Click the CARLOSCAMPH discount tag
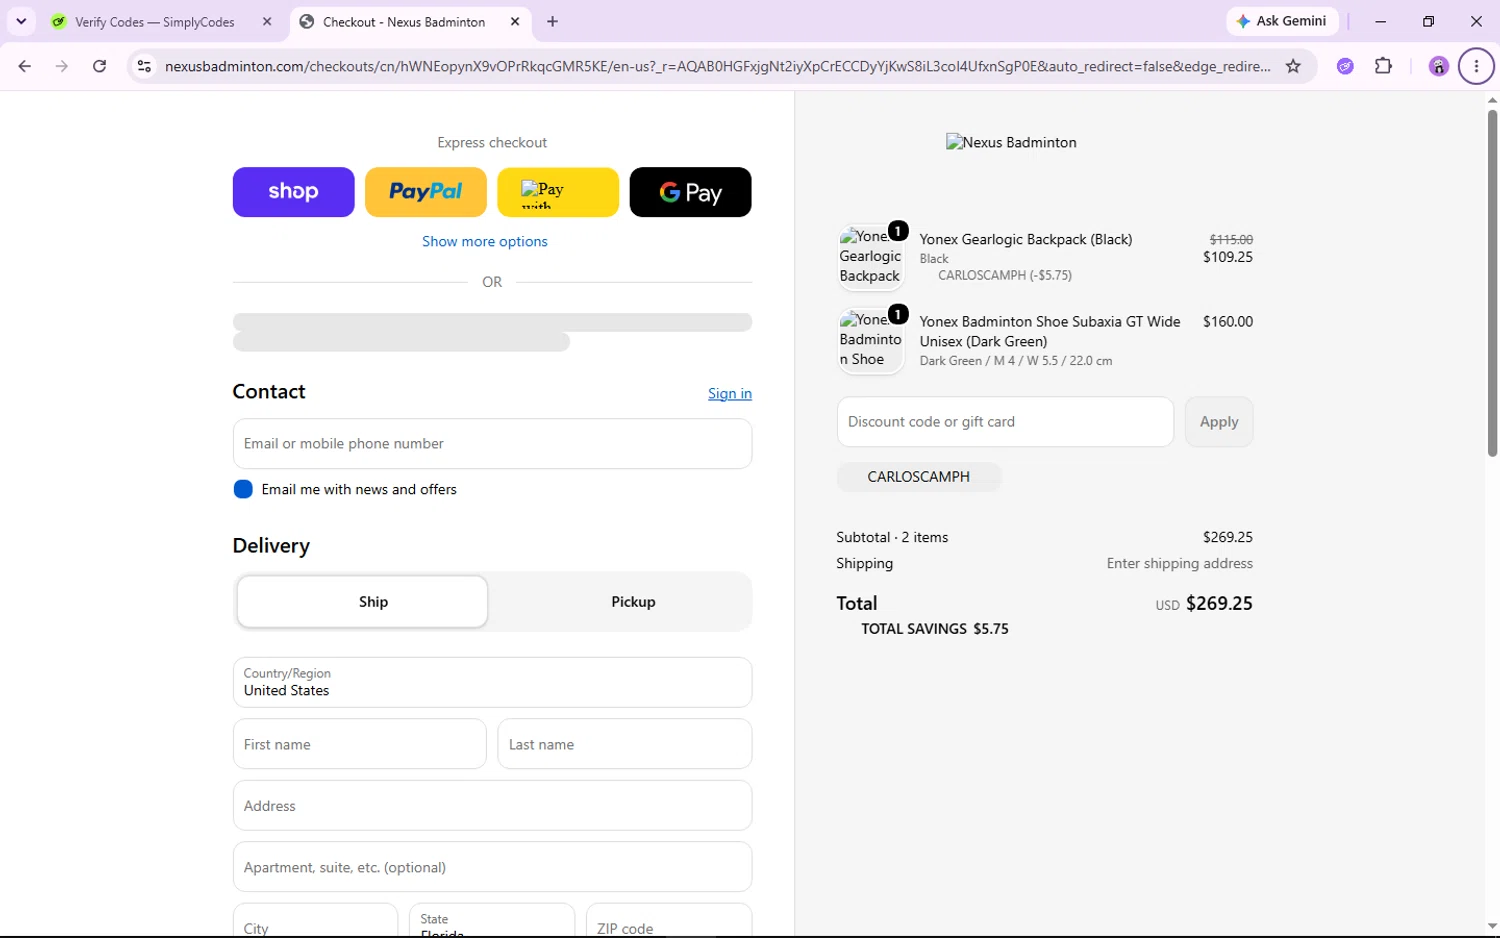The image size is (1500, 938). tap(919, 477)
